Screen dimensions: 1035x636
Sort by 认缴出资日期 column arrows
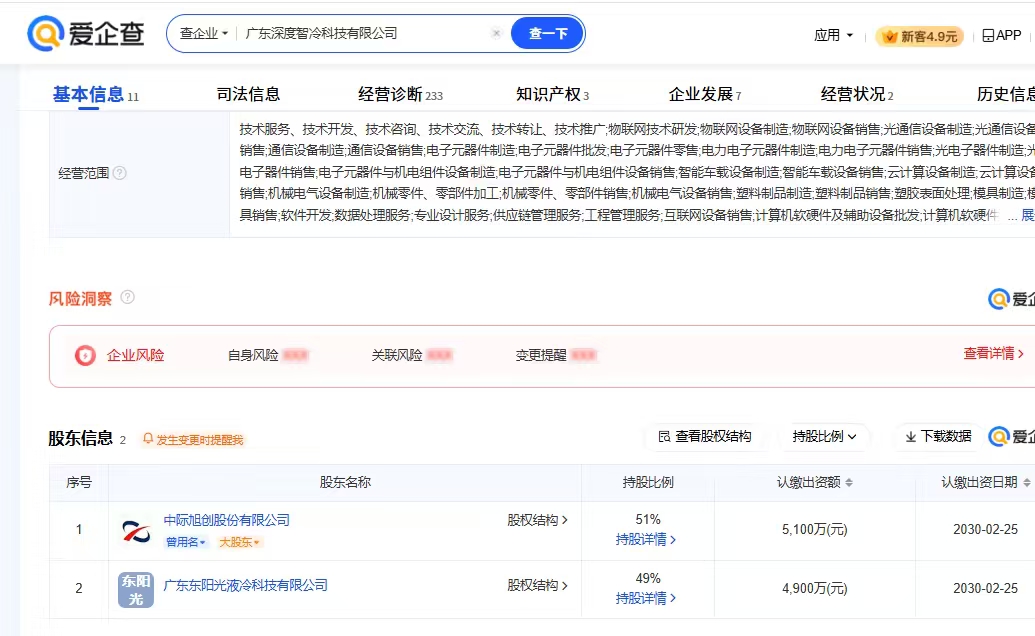point(1026,482)
